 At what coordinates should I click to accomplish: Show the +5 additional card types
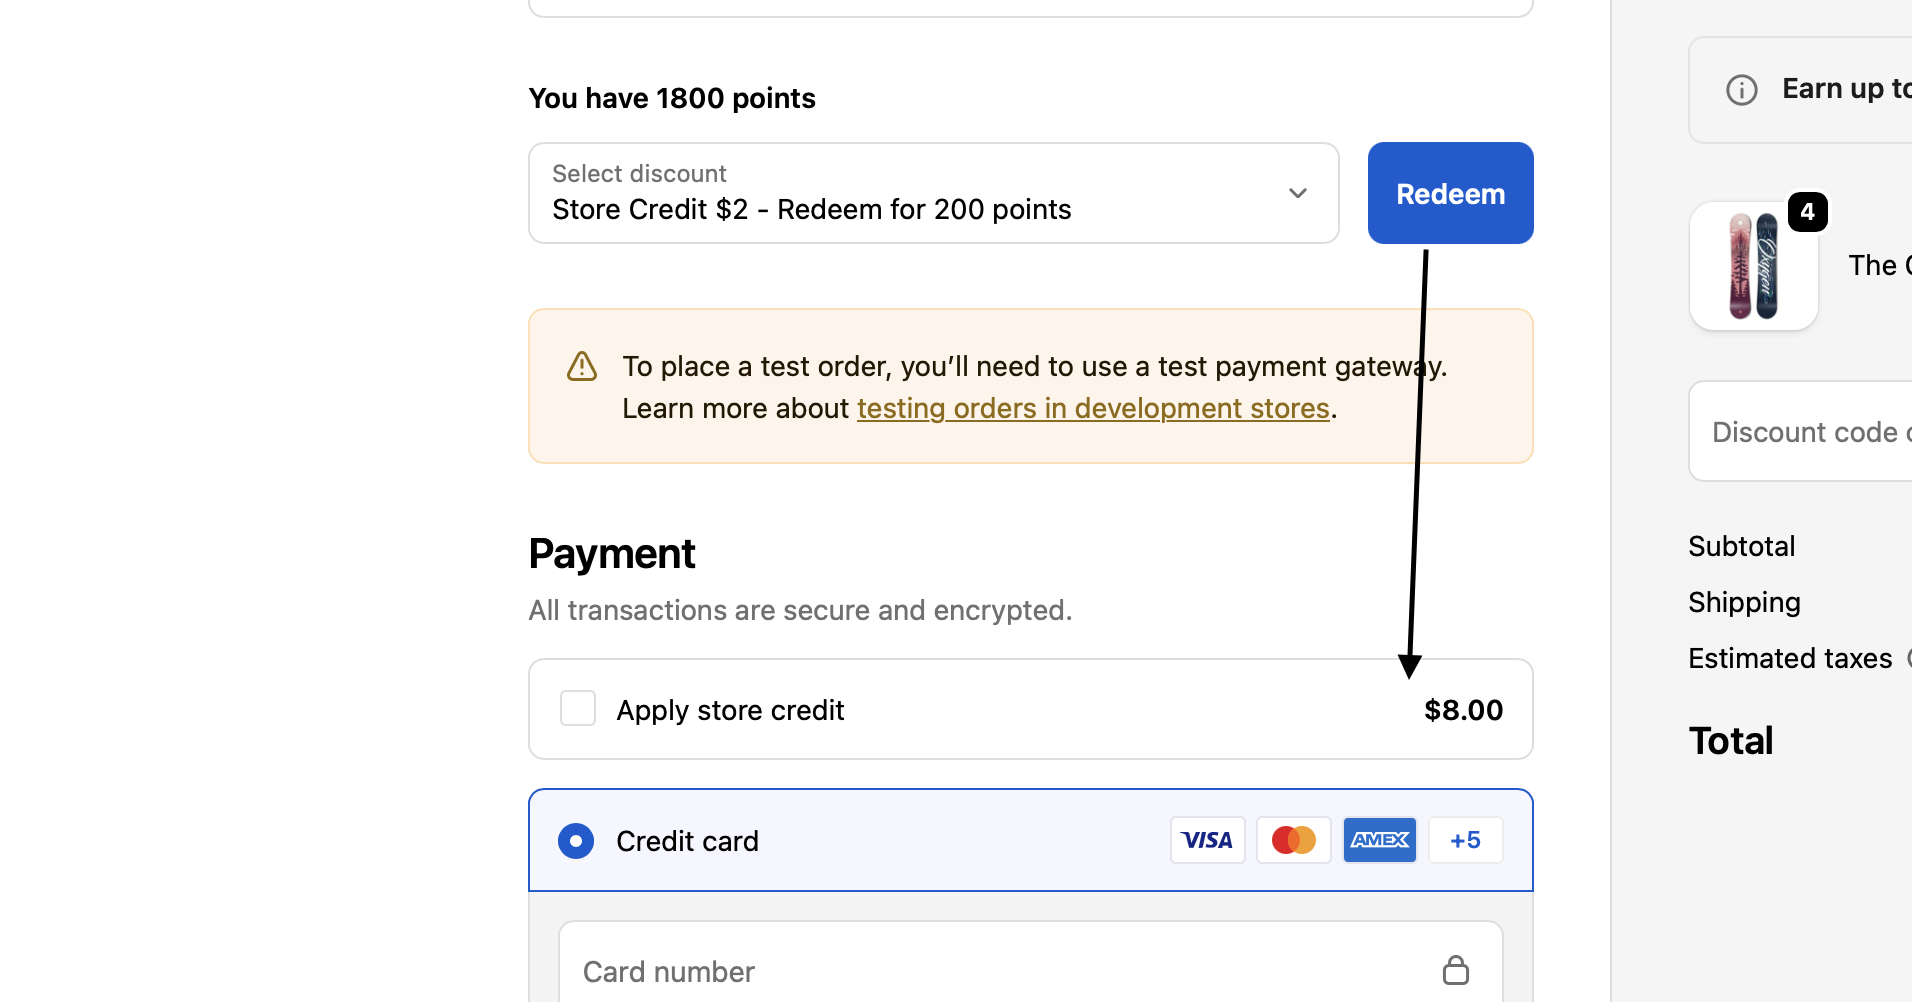pyautogui.click(x=1465, y=840)
